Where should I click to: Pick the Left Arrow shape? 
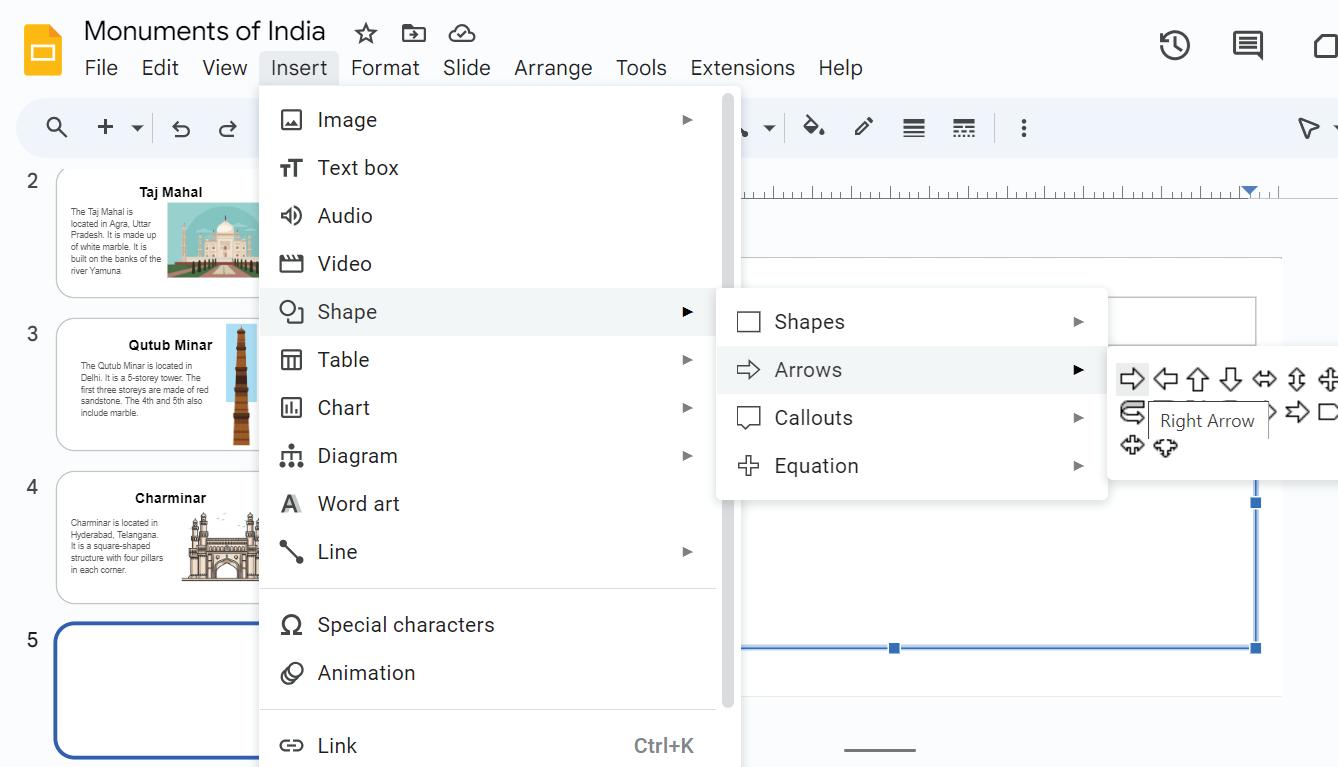click(x=1165, y=379)
